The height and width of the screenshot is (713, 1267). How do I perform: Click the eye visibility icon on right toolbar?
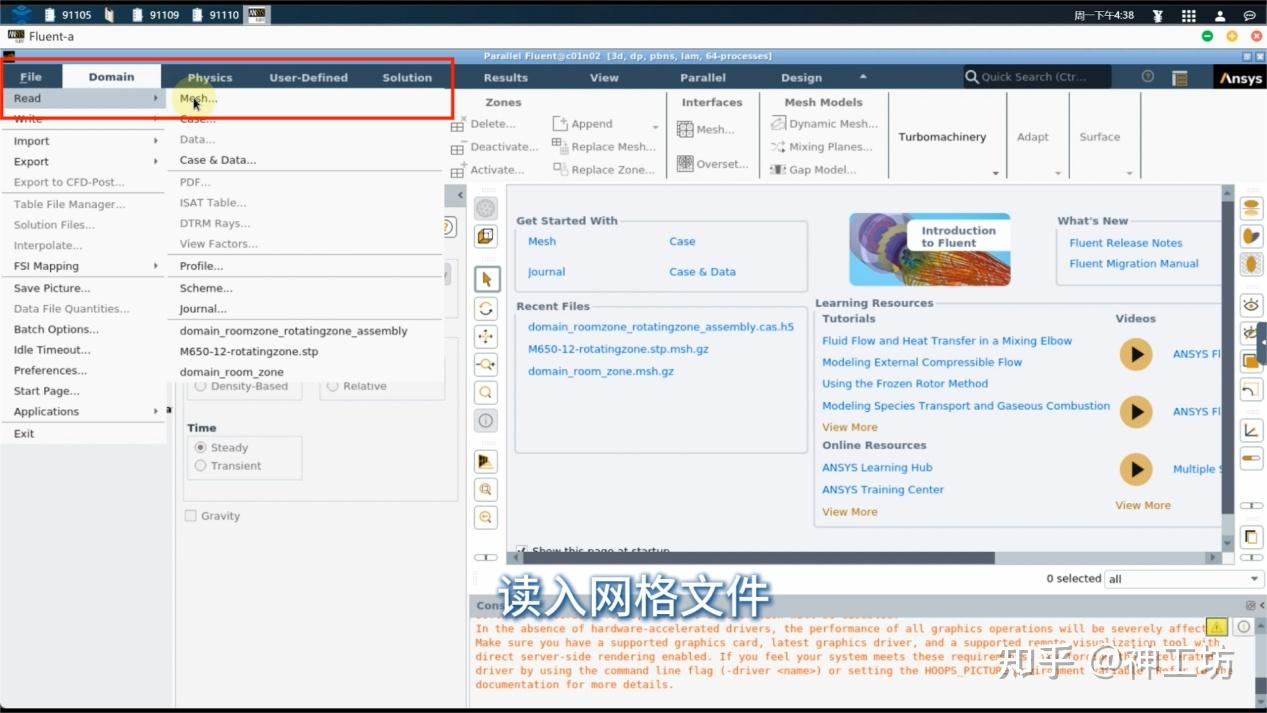click(x=1251, y=304)
